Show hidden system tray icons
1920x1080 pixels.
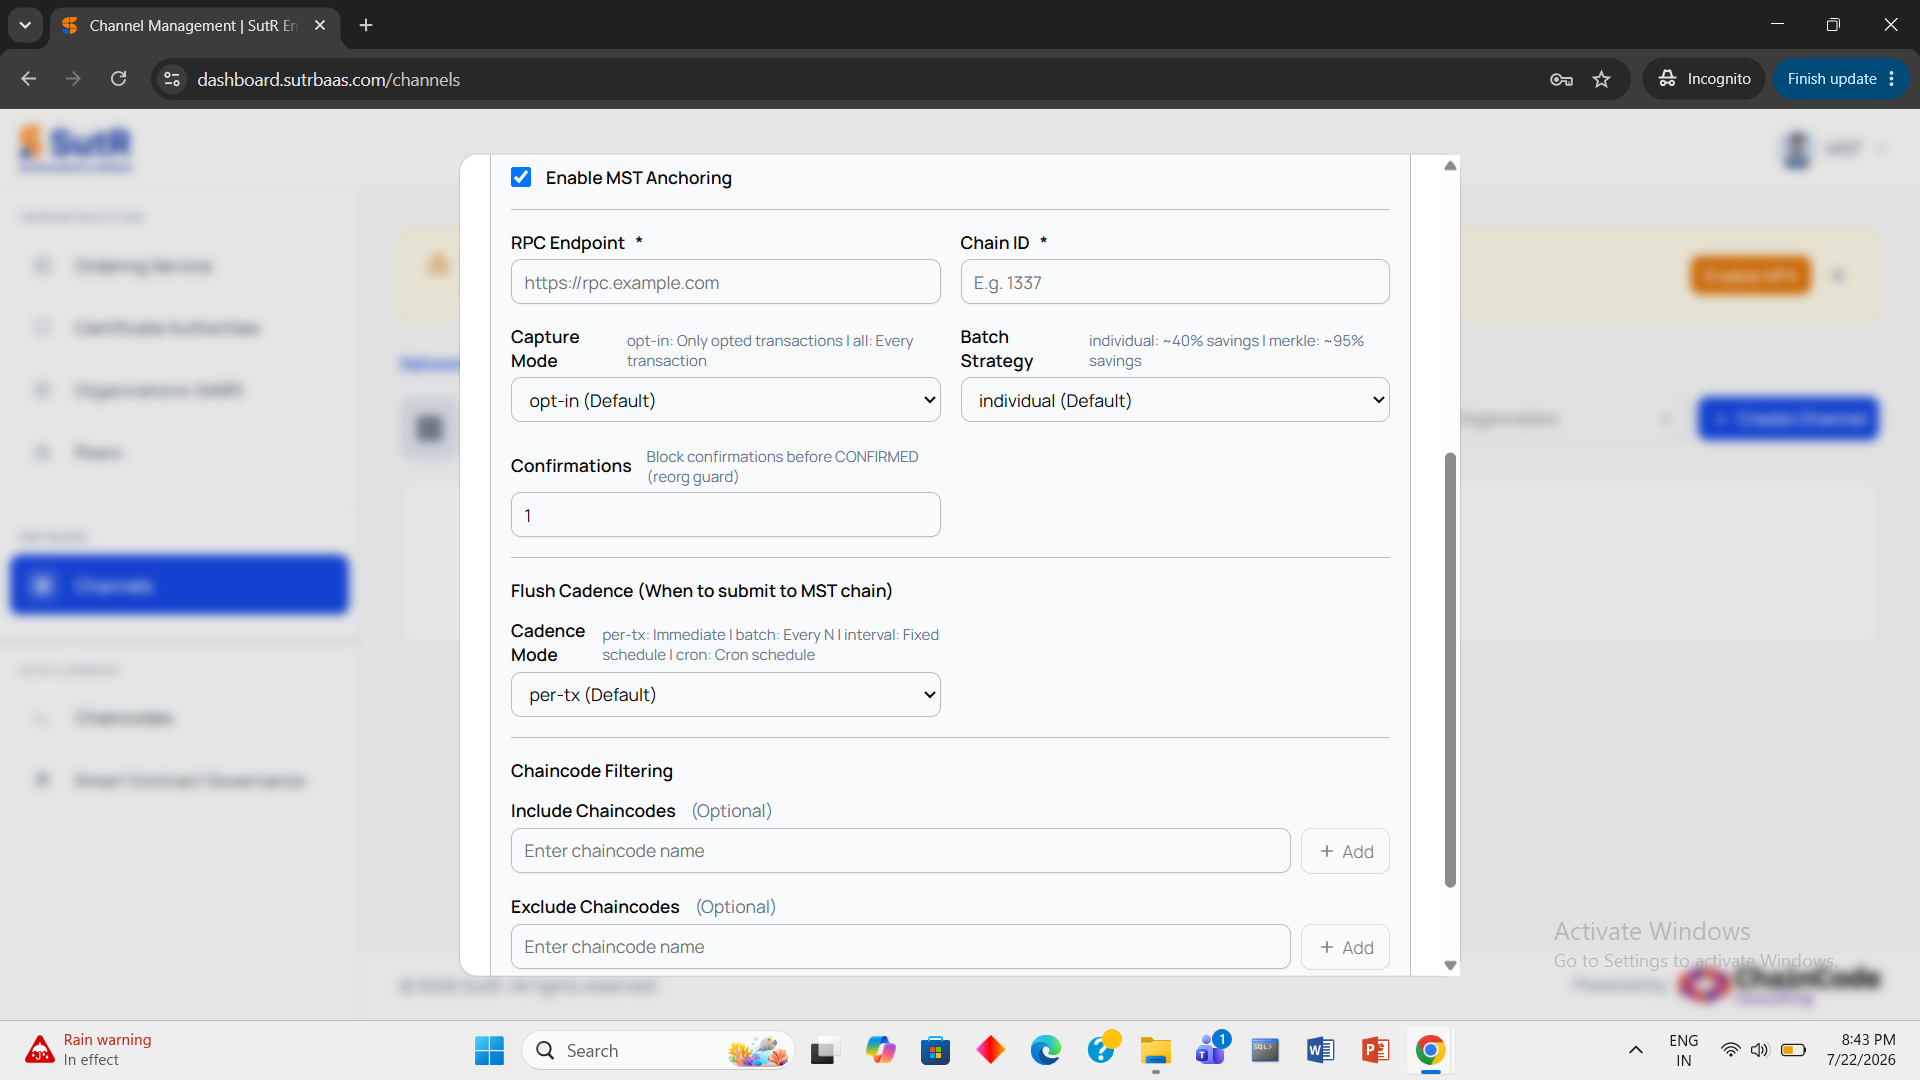pos(1636,1050)
